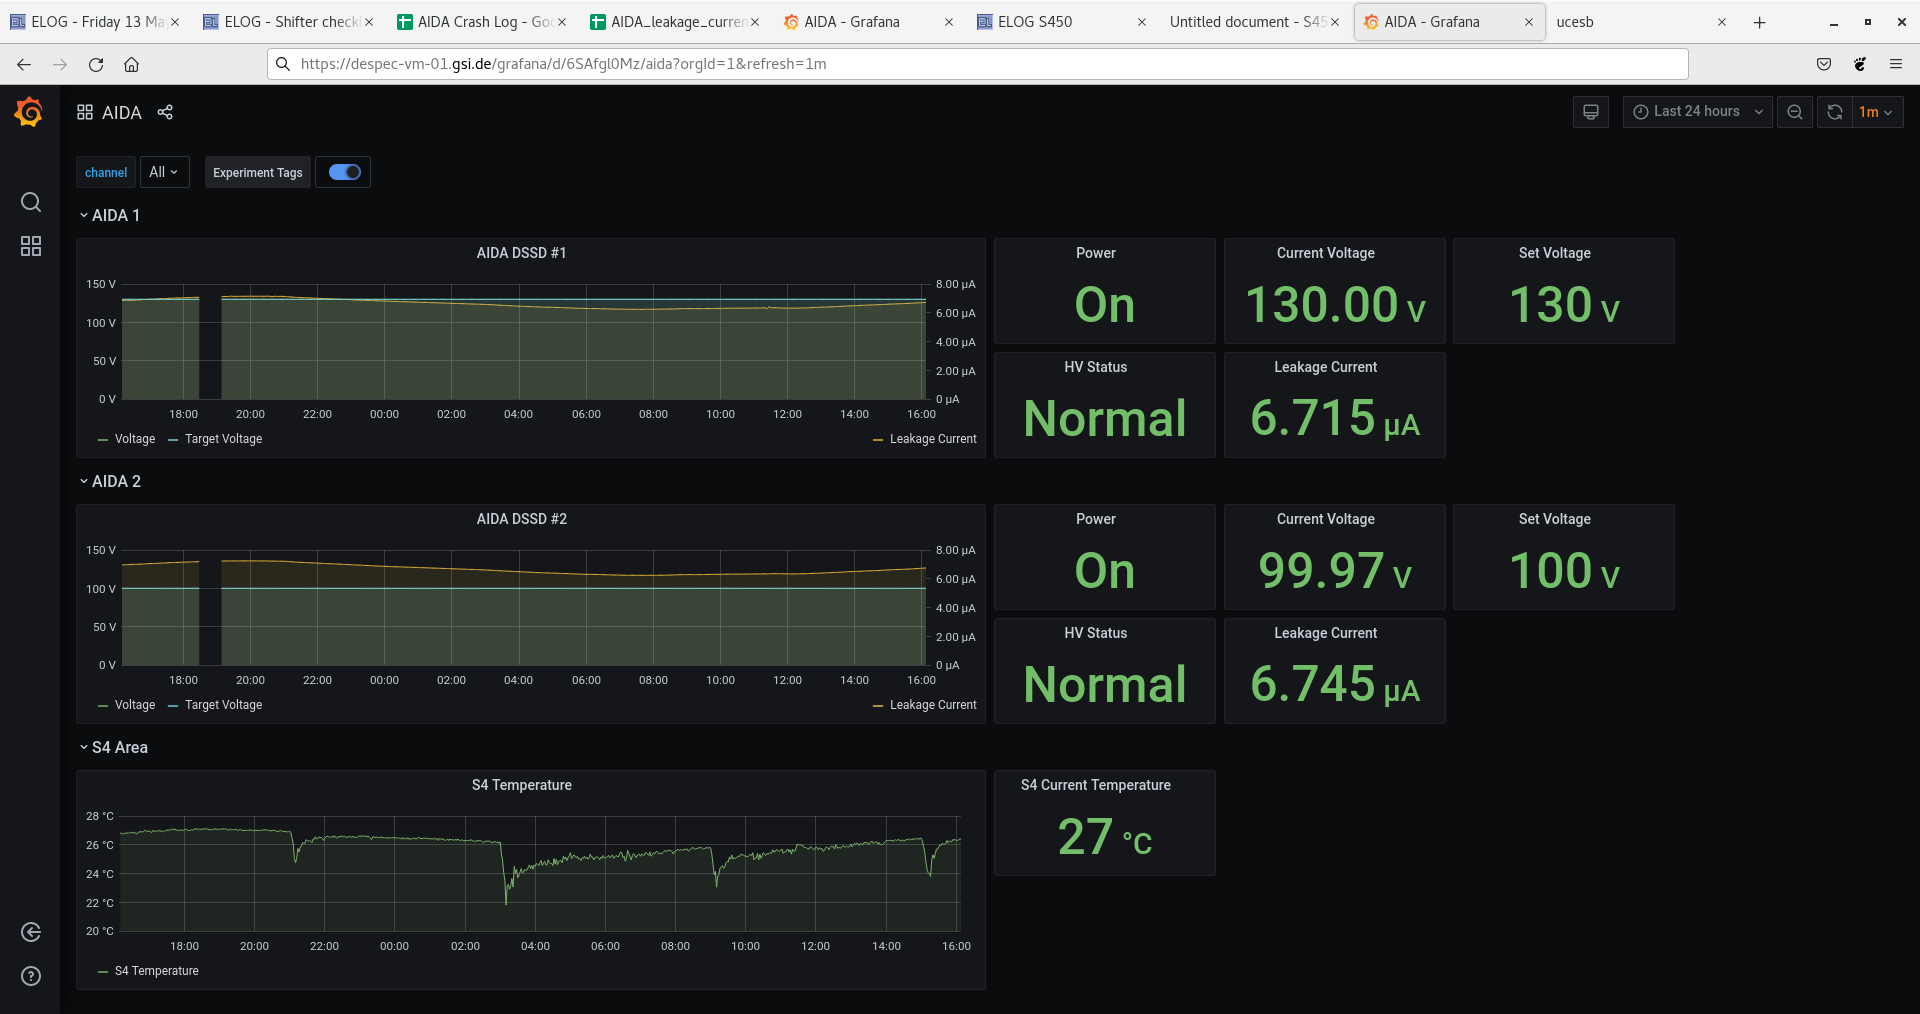
Task: Toggle Leakage Current series in AIDA DSSD #2 legend
Action: point(932,705)
